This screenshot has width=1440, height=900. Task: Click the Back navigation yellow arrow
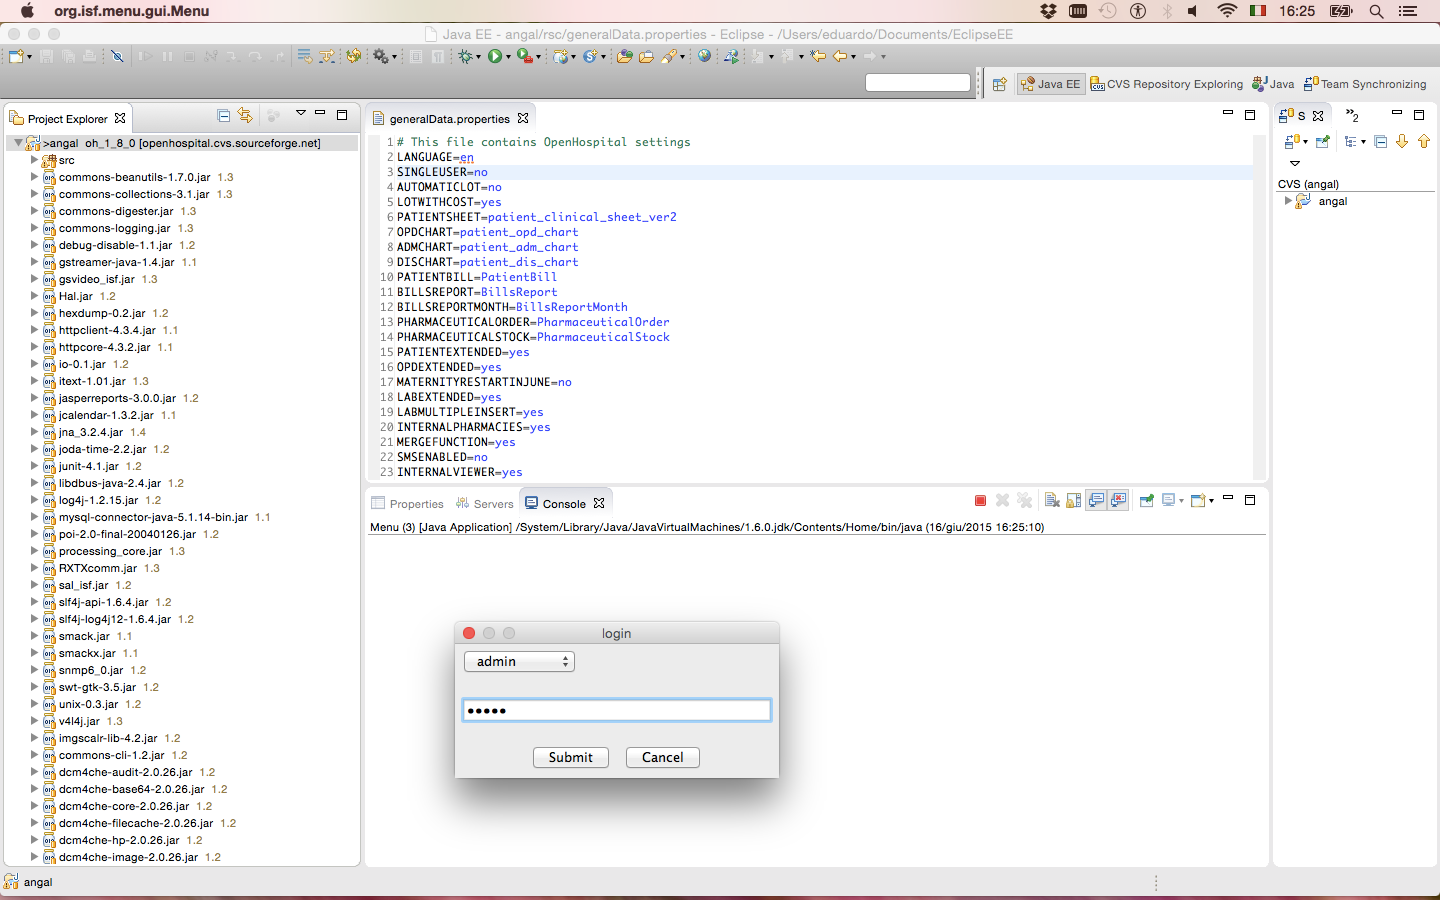(840, 57)
